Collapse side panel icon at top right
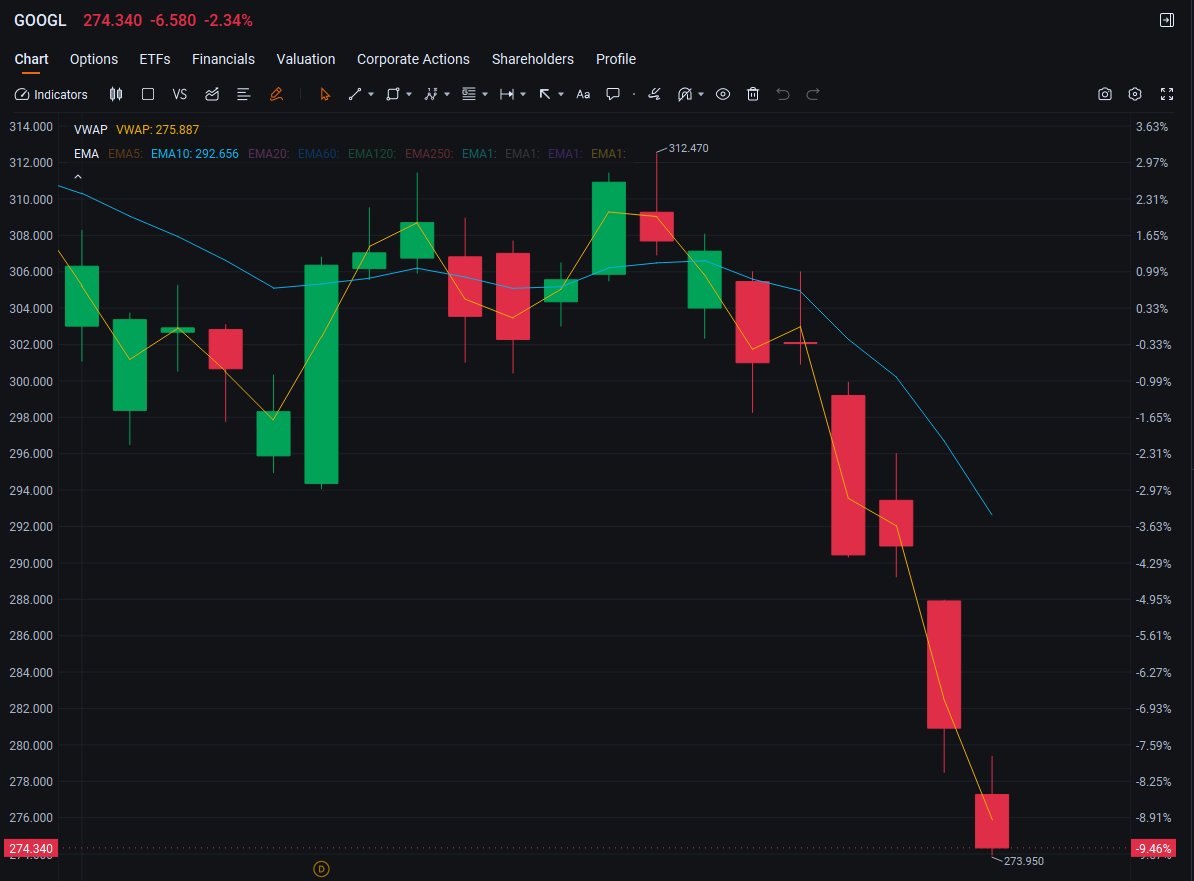The width and height of the screenshot is (1194, 881). [x=1167, y=20]
